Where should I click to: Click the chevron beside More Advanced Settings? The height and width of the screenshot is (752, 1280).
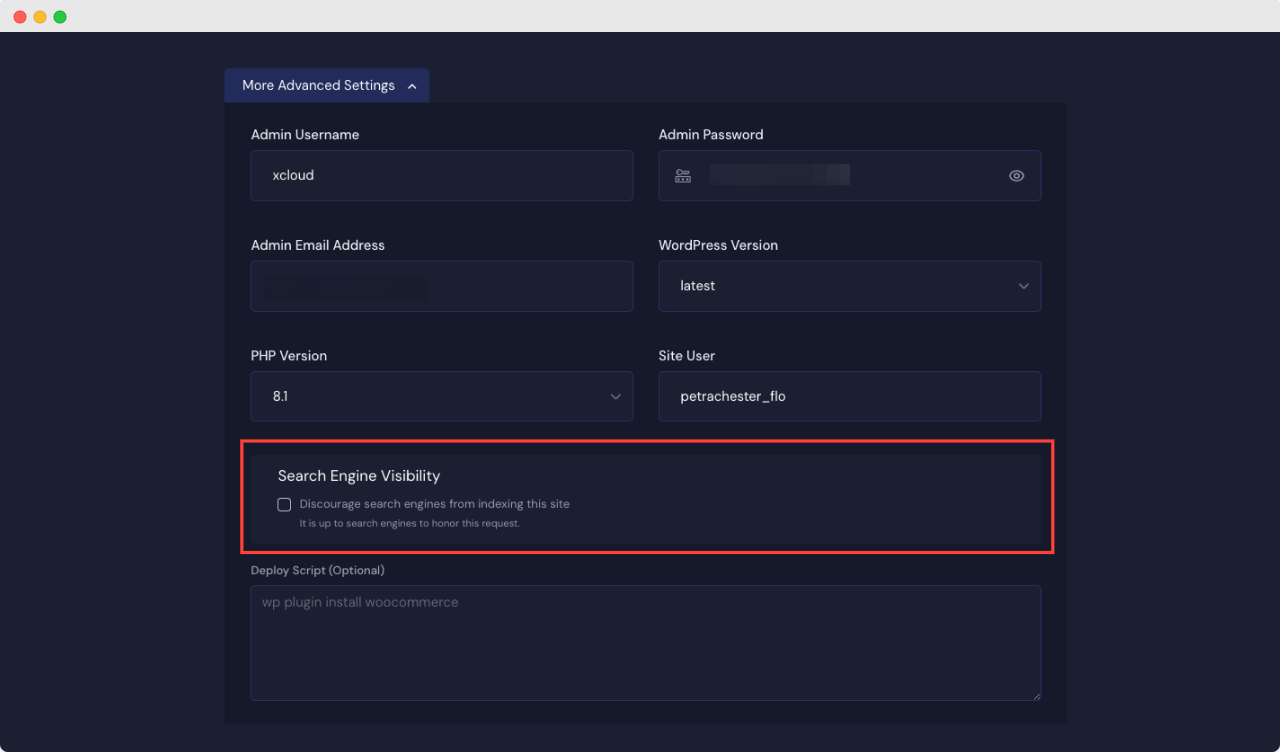412,87
